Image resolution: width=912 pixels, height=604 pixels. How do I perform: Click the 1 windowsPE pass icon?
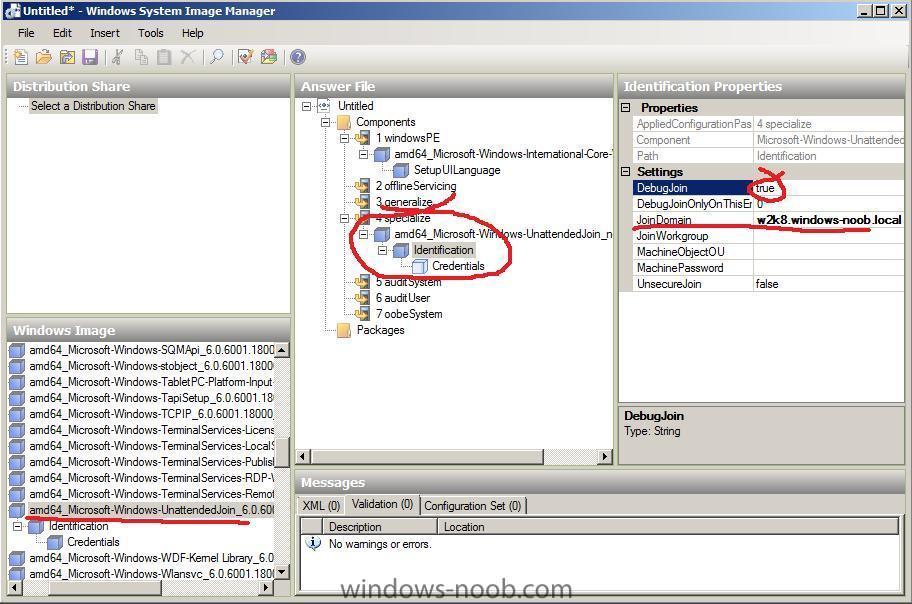pyautogui.click(x=362, y=138)
